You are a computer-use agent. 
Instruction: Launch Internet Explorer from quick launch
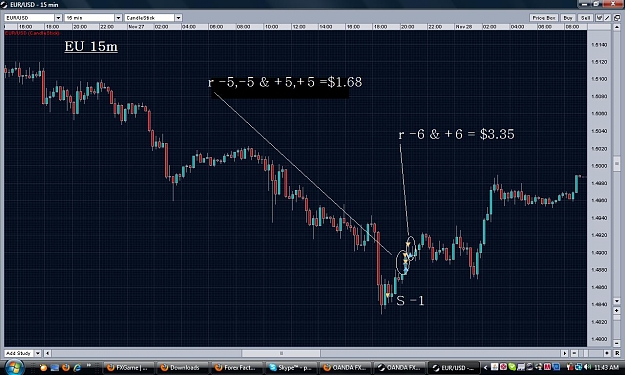(77, 367)
